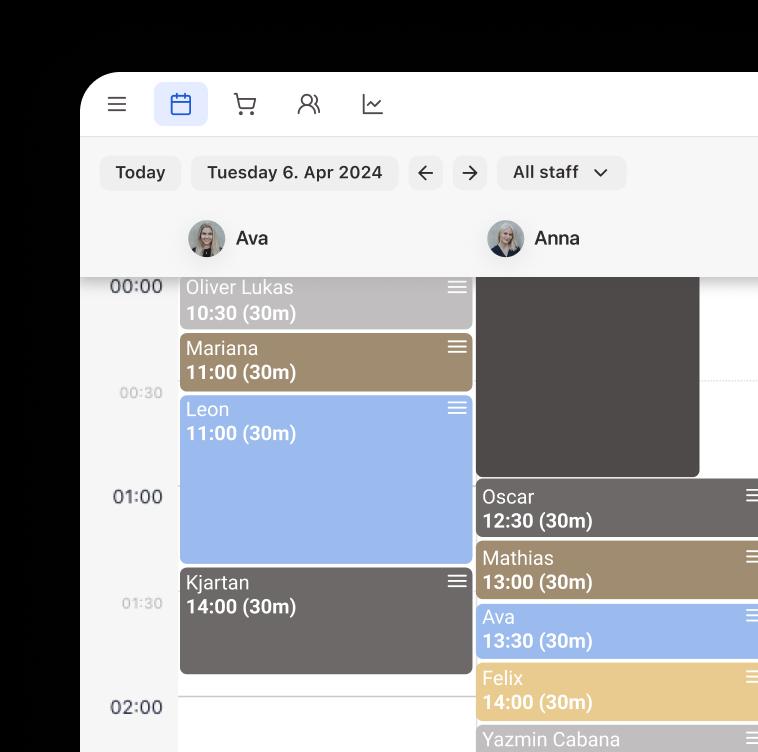Expand the All staff dropdown
Viewport: 758px width, 752px height.
point(561,173)
